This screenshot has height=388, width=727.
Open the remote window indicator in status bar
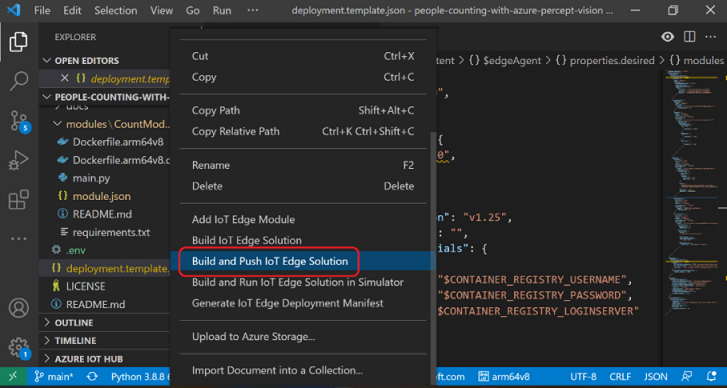13,377
